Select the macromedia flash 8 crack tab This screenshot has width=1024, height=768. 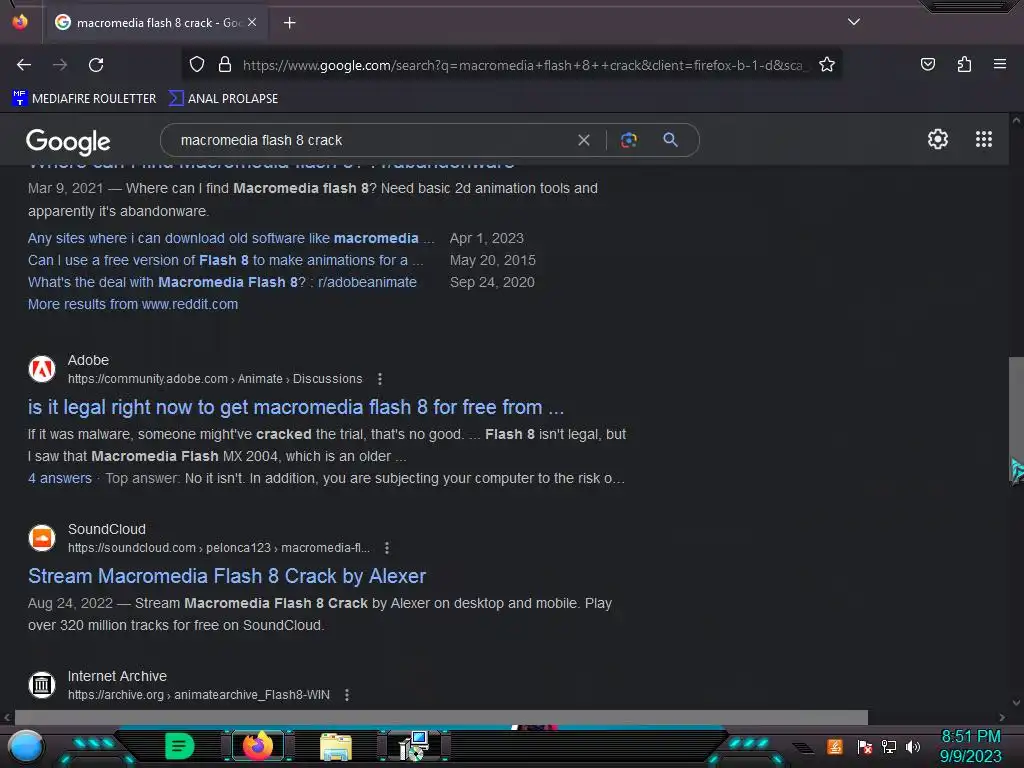click(x=155, y=23)
